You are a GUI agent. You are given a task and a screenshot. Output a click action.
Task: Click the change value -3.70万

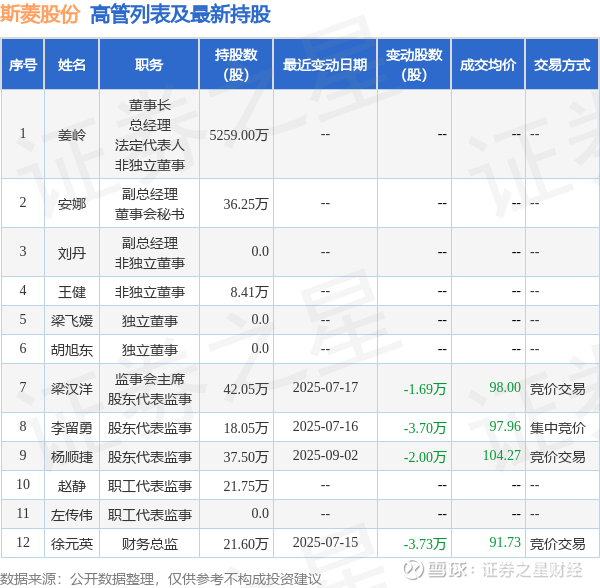click(x=425, y=428)
